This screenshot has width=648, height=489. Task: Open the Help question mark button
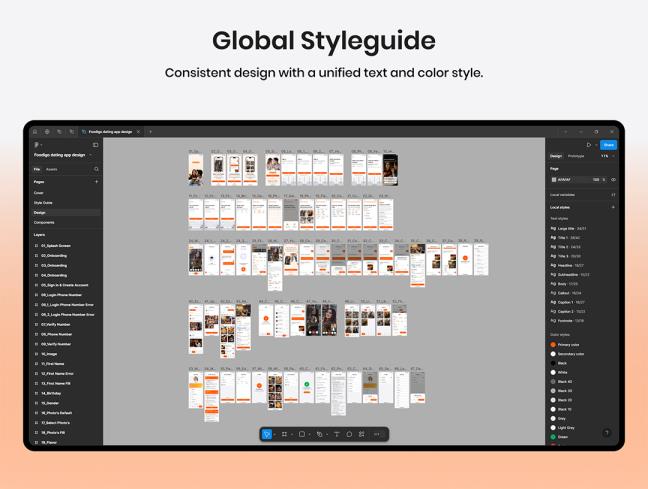pyautogui.click(x=606, y=433)
